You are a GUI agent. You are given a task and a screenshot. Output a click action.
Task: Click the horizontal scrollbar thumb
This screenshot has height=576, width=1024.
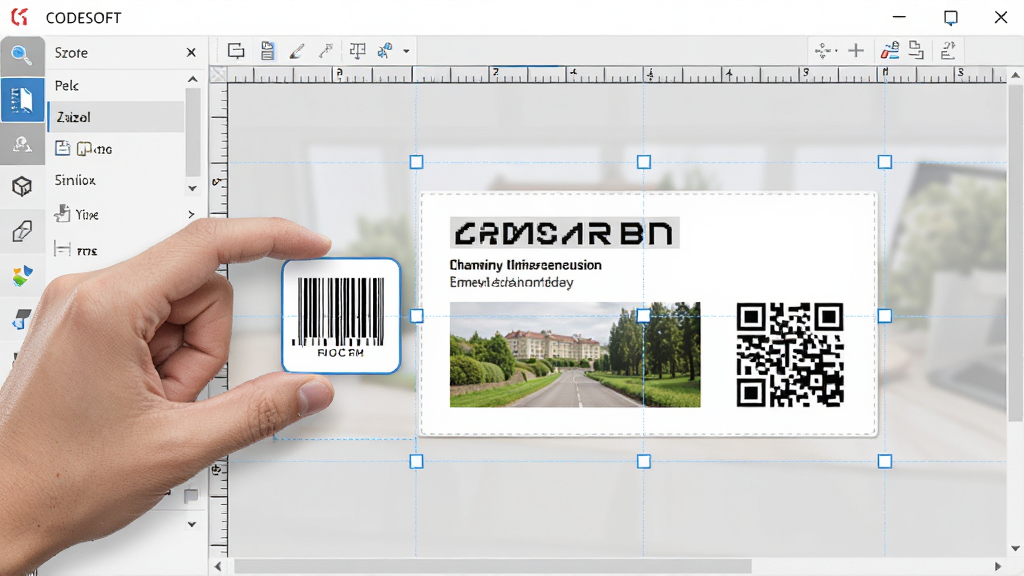493,566
